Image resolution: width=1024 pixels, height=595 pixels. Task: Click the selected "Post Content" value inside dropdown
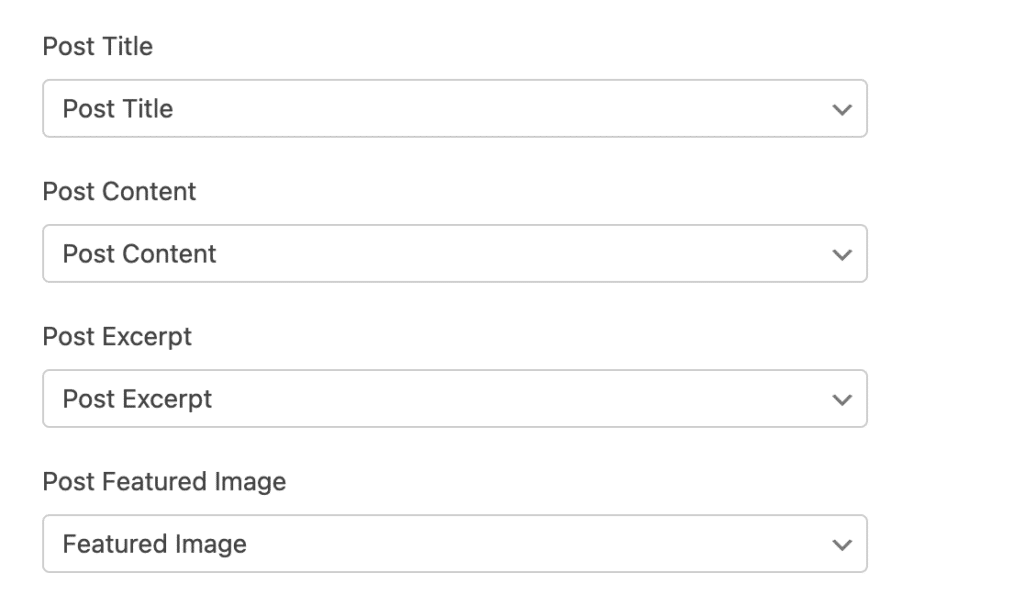tap(139, 254)
